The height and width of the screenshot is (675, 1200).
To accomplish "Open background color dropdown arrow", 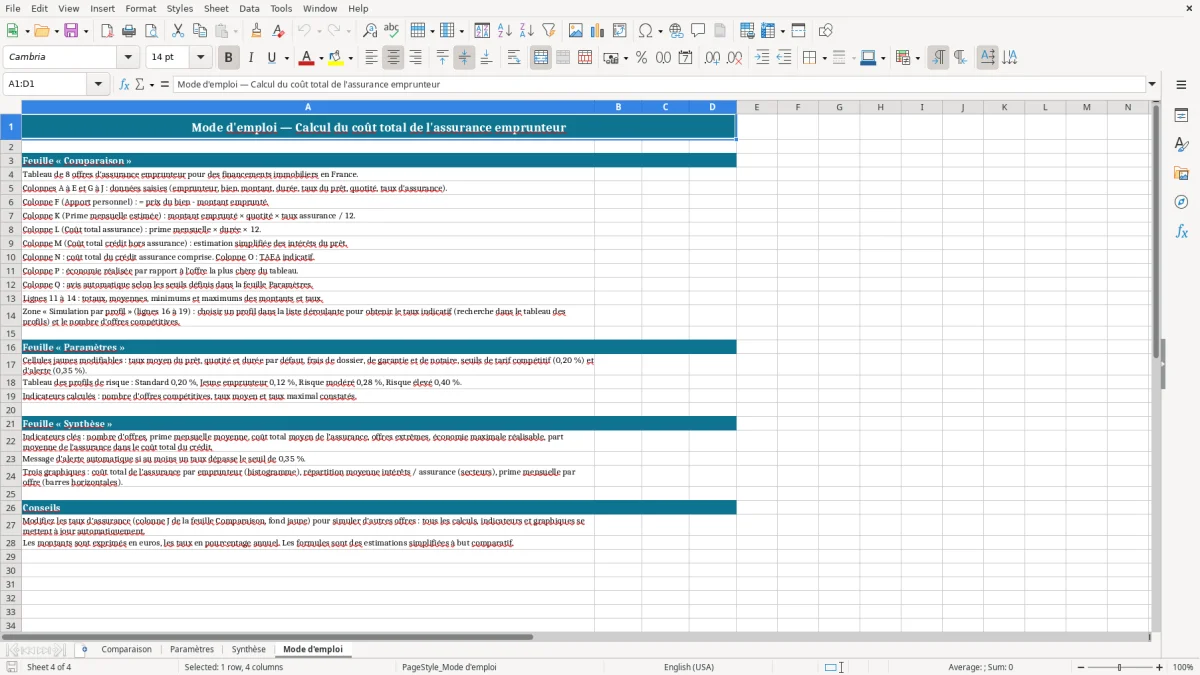I will coord(350,58).
